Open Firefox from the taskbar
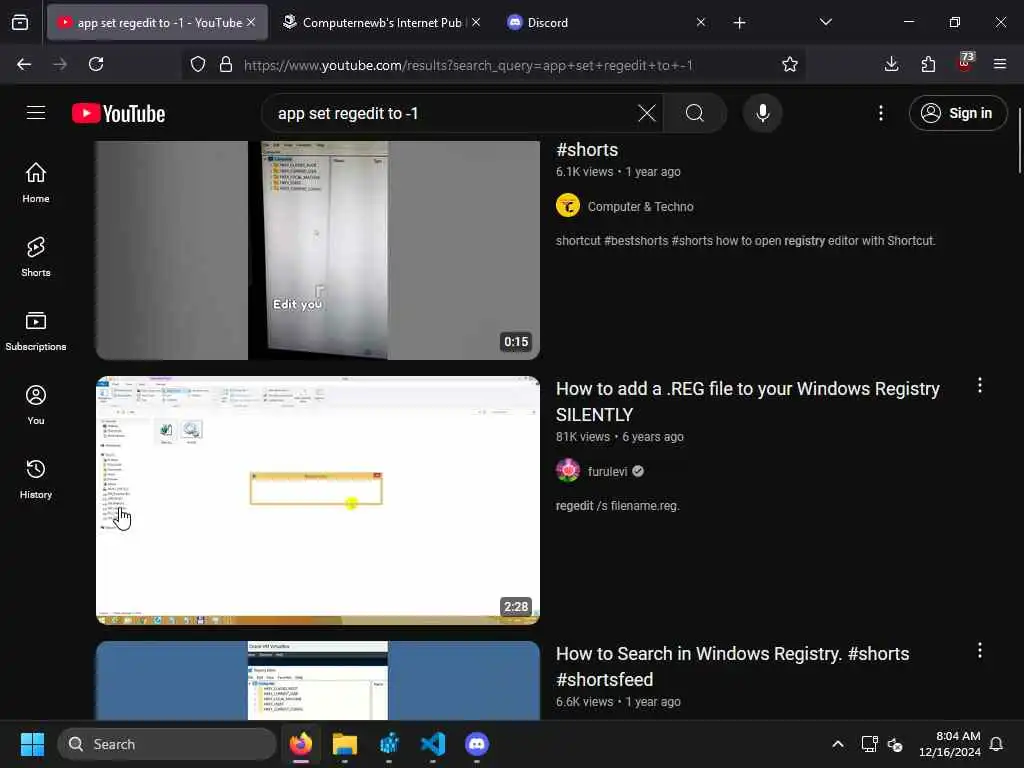 [x=300, y=744]
